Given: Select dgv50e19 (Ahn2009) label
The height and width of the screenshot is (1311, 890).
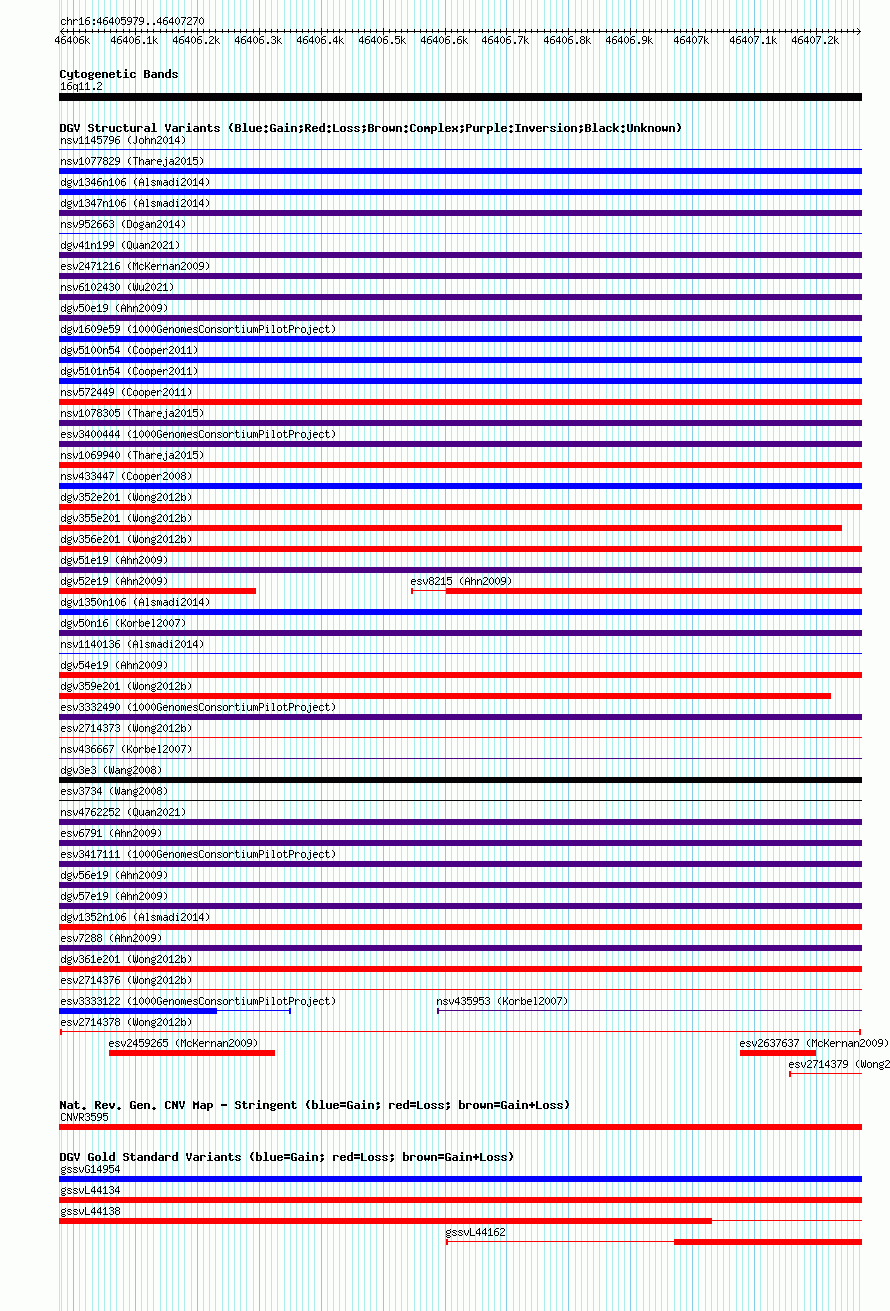Looking at the screenshot, I should point(114,308).
